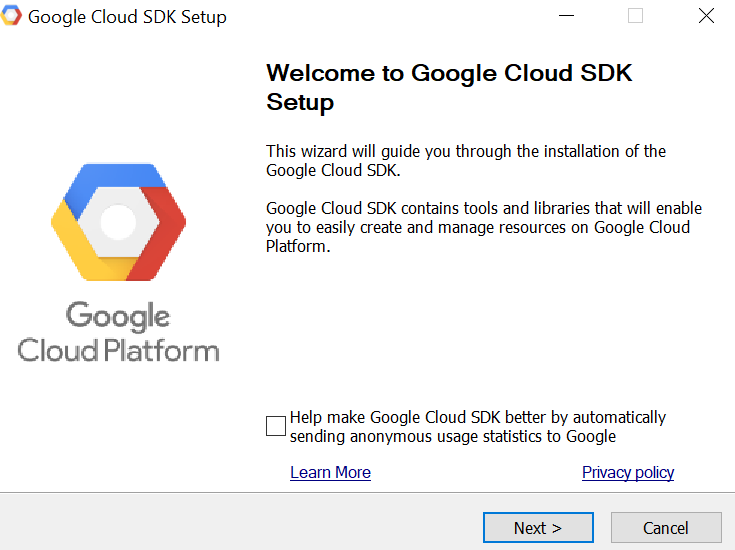This screenshot has height=550, width=735.
Task: Click the 'This wizard will guide you' paragraph
Action: tap(466, 161)
